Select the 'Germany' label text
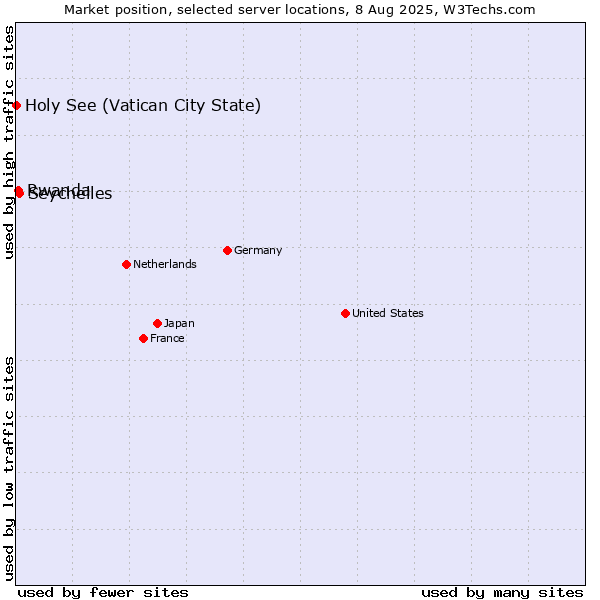The width and height of the screenshot is (600, 600). [258, 251]
